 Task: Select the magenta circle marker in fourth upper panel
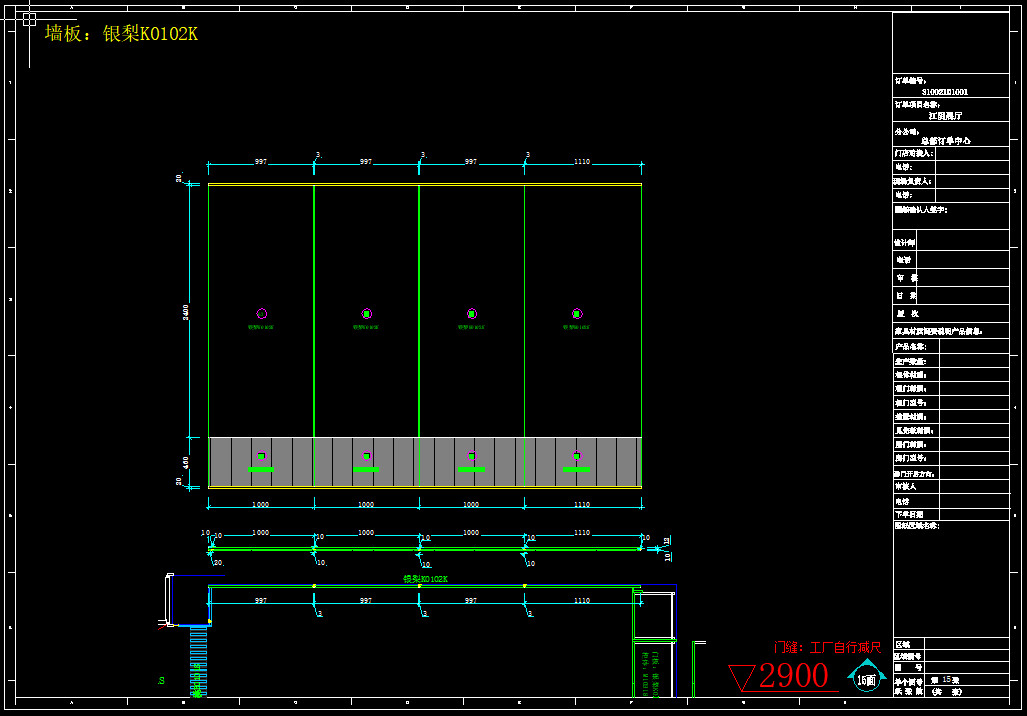pos(577,314)
